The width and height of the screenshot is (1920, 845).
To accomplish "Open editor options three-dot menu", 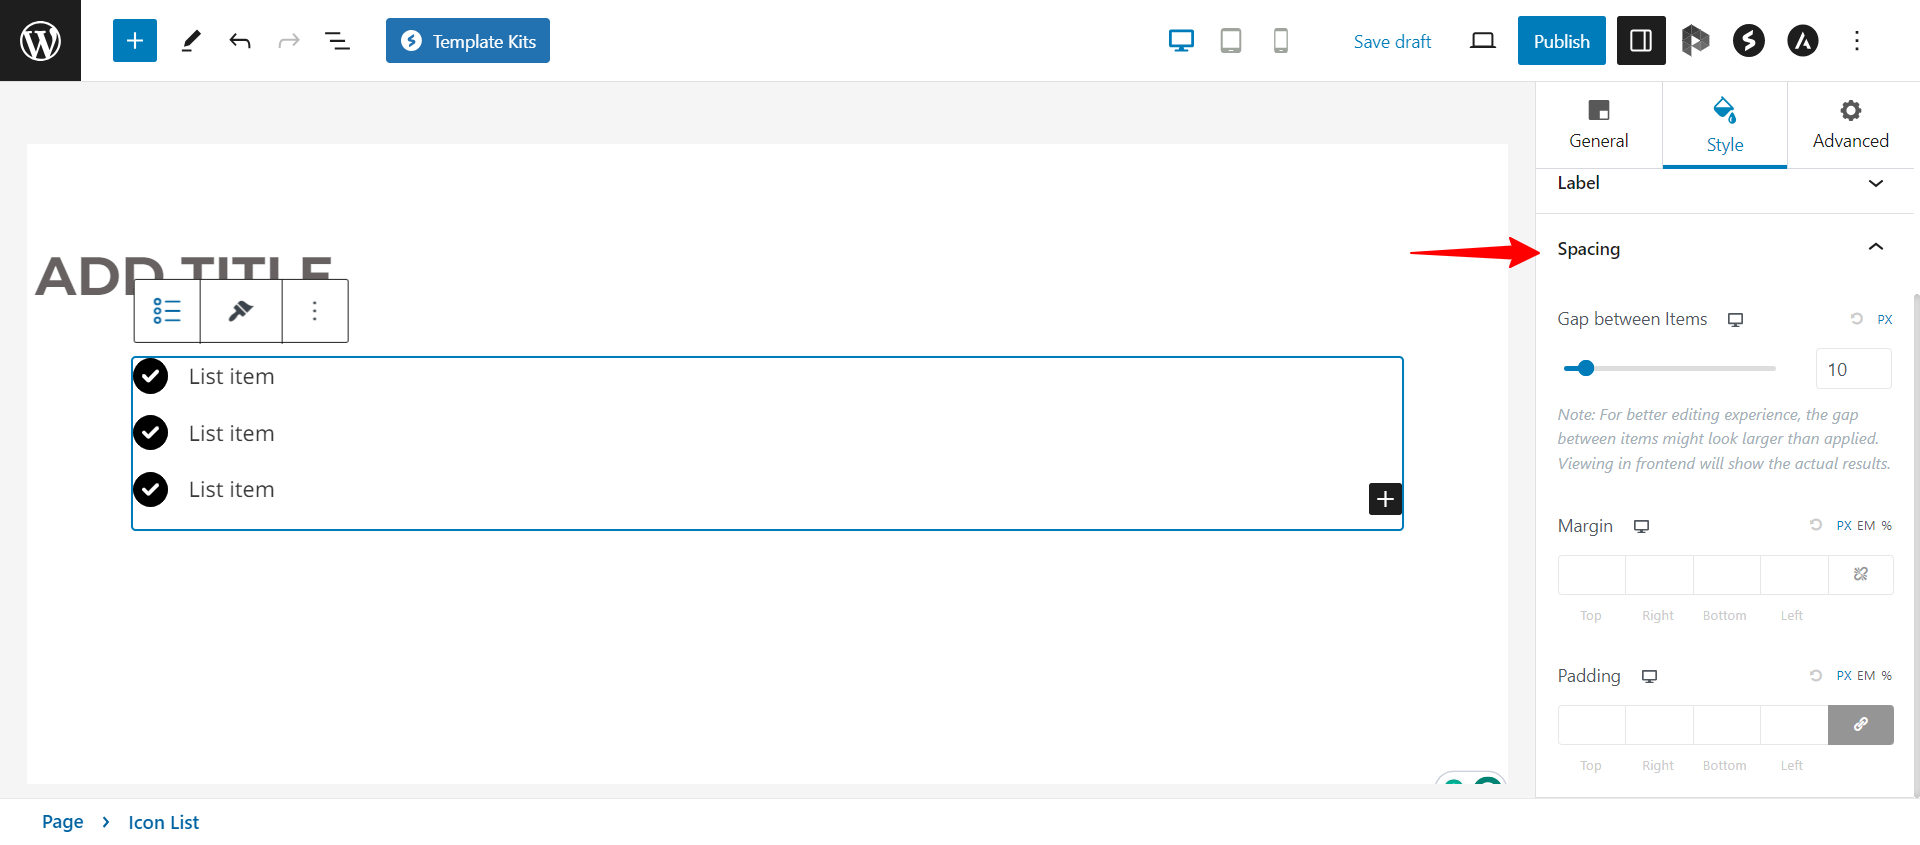I will [1857, 41].
